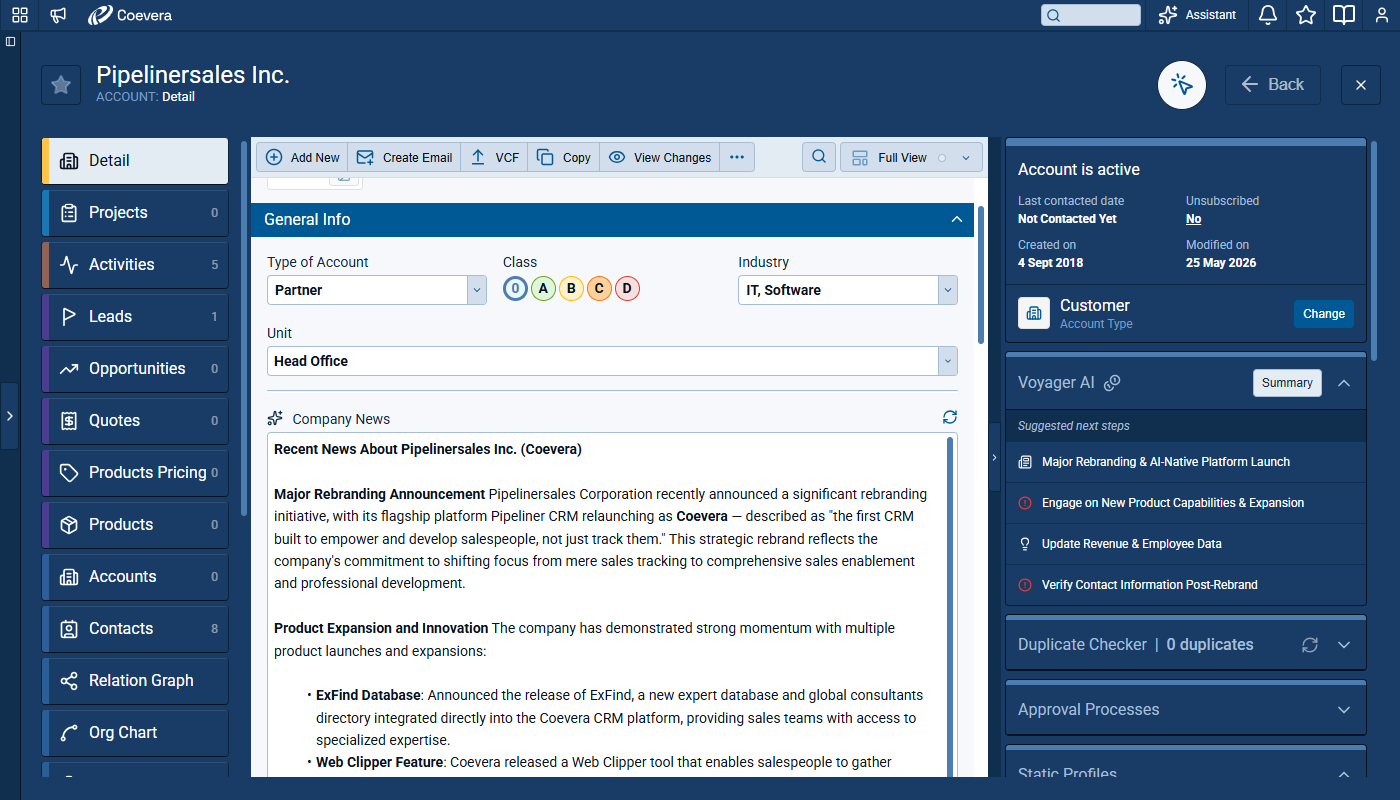Expand the left edge collapsed panel arrow
Image resolution: width=1400 pixels, height=800 pixels.
click(x=9, y=415)
